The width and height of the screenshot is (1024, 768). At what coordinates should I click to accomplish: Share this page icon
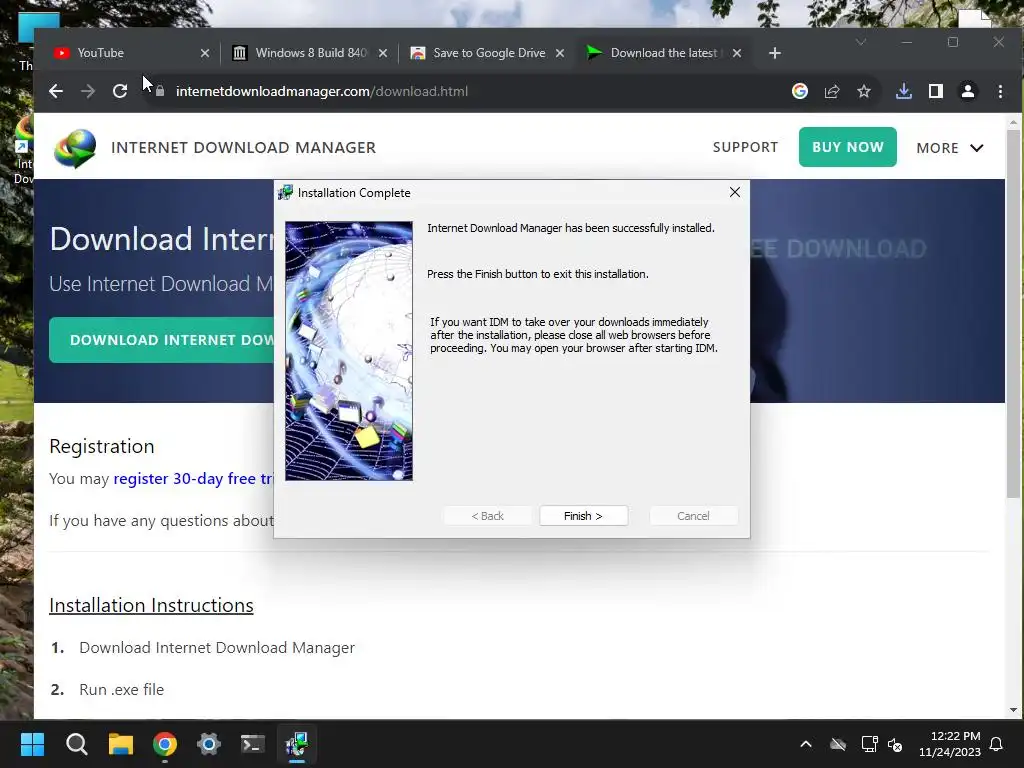point(832,91)
